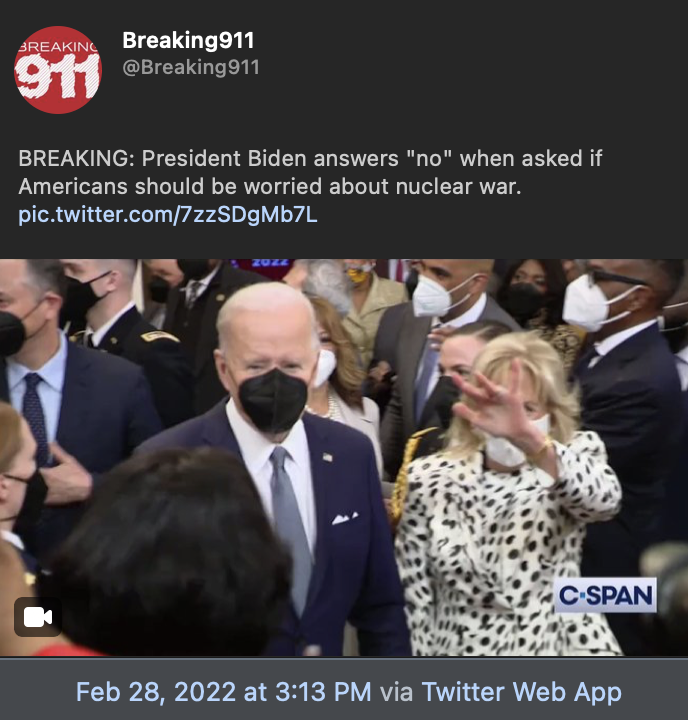Click the BREAKING text inside the avatar logo
The height and width of the screenshot is (720, 688).
tap(58, 47)
